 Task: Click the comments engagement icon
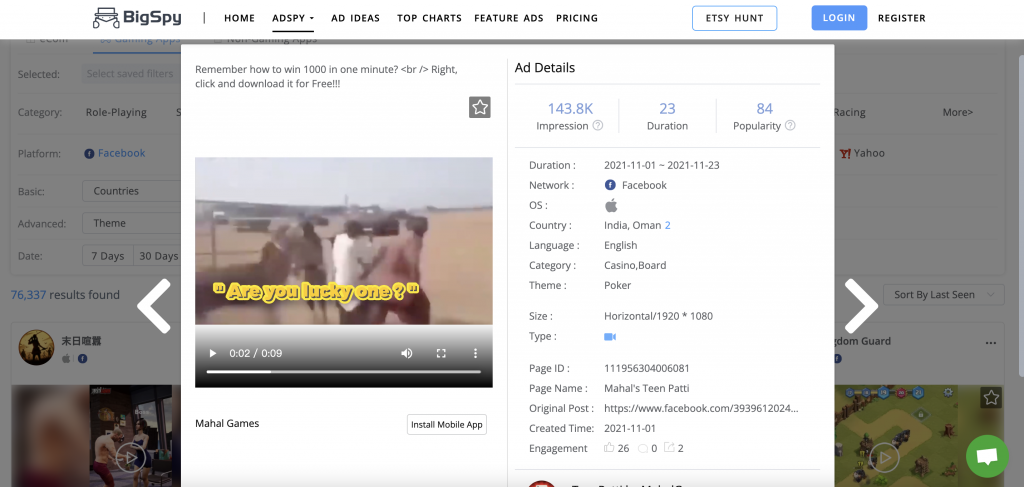click(643, 448)
